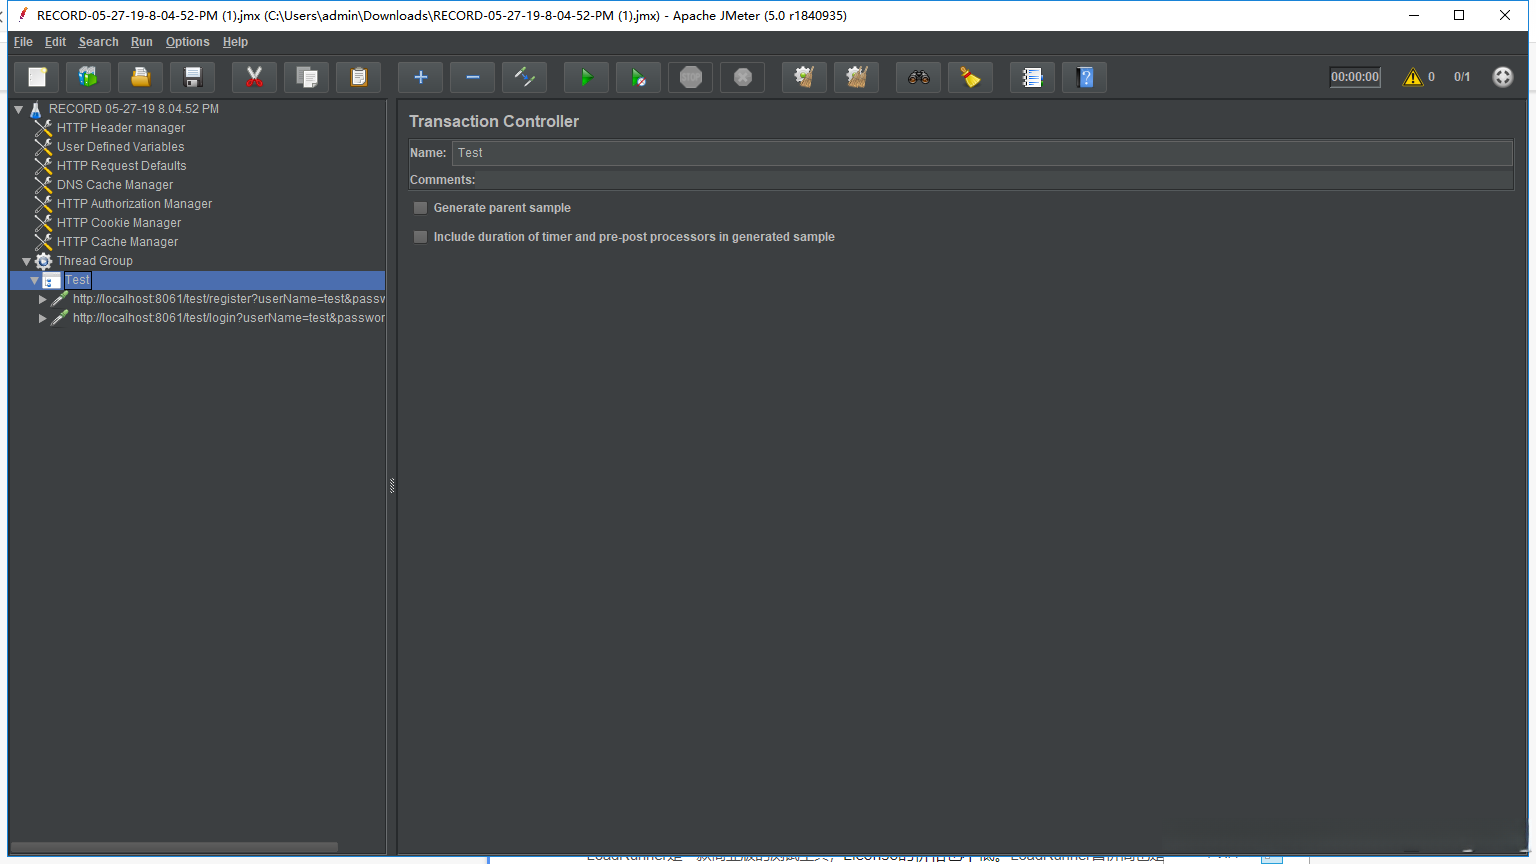The width and height of the screenshot is (1536, 864).
Task: Reset search with the yellow broom icon
Action: tap(971, 77)
